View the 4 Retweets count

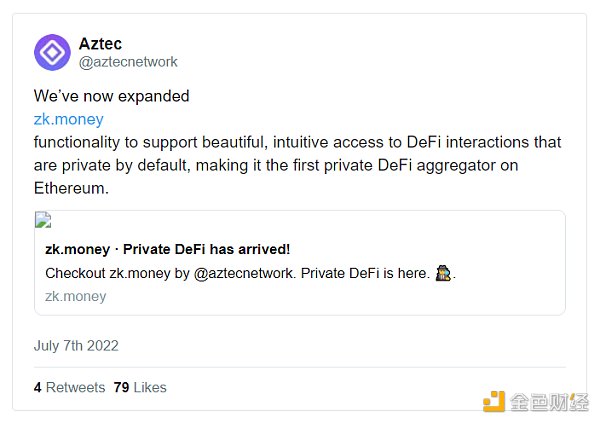69,387
